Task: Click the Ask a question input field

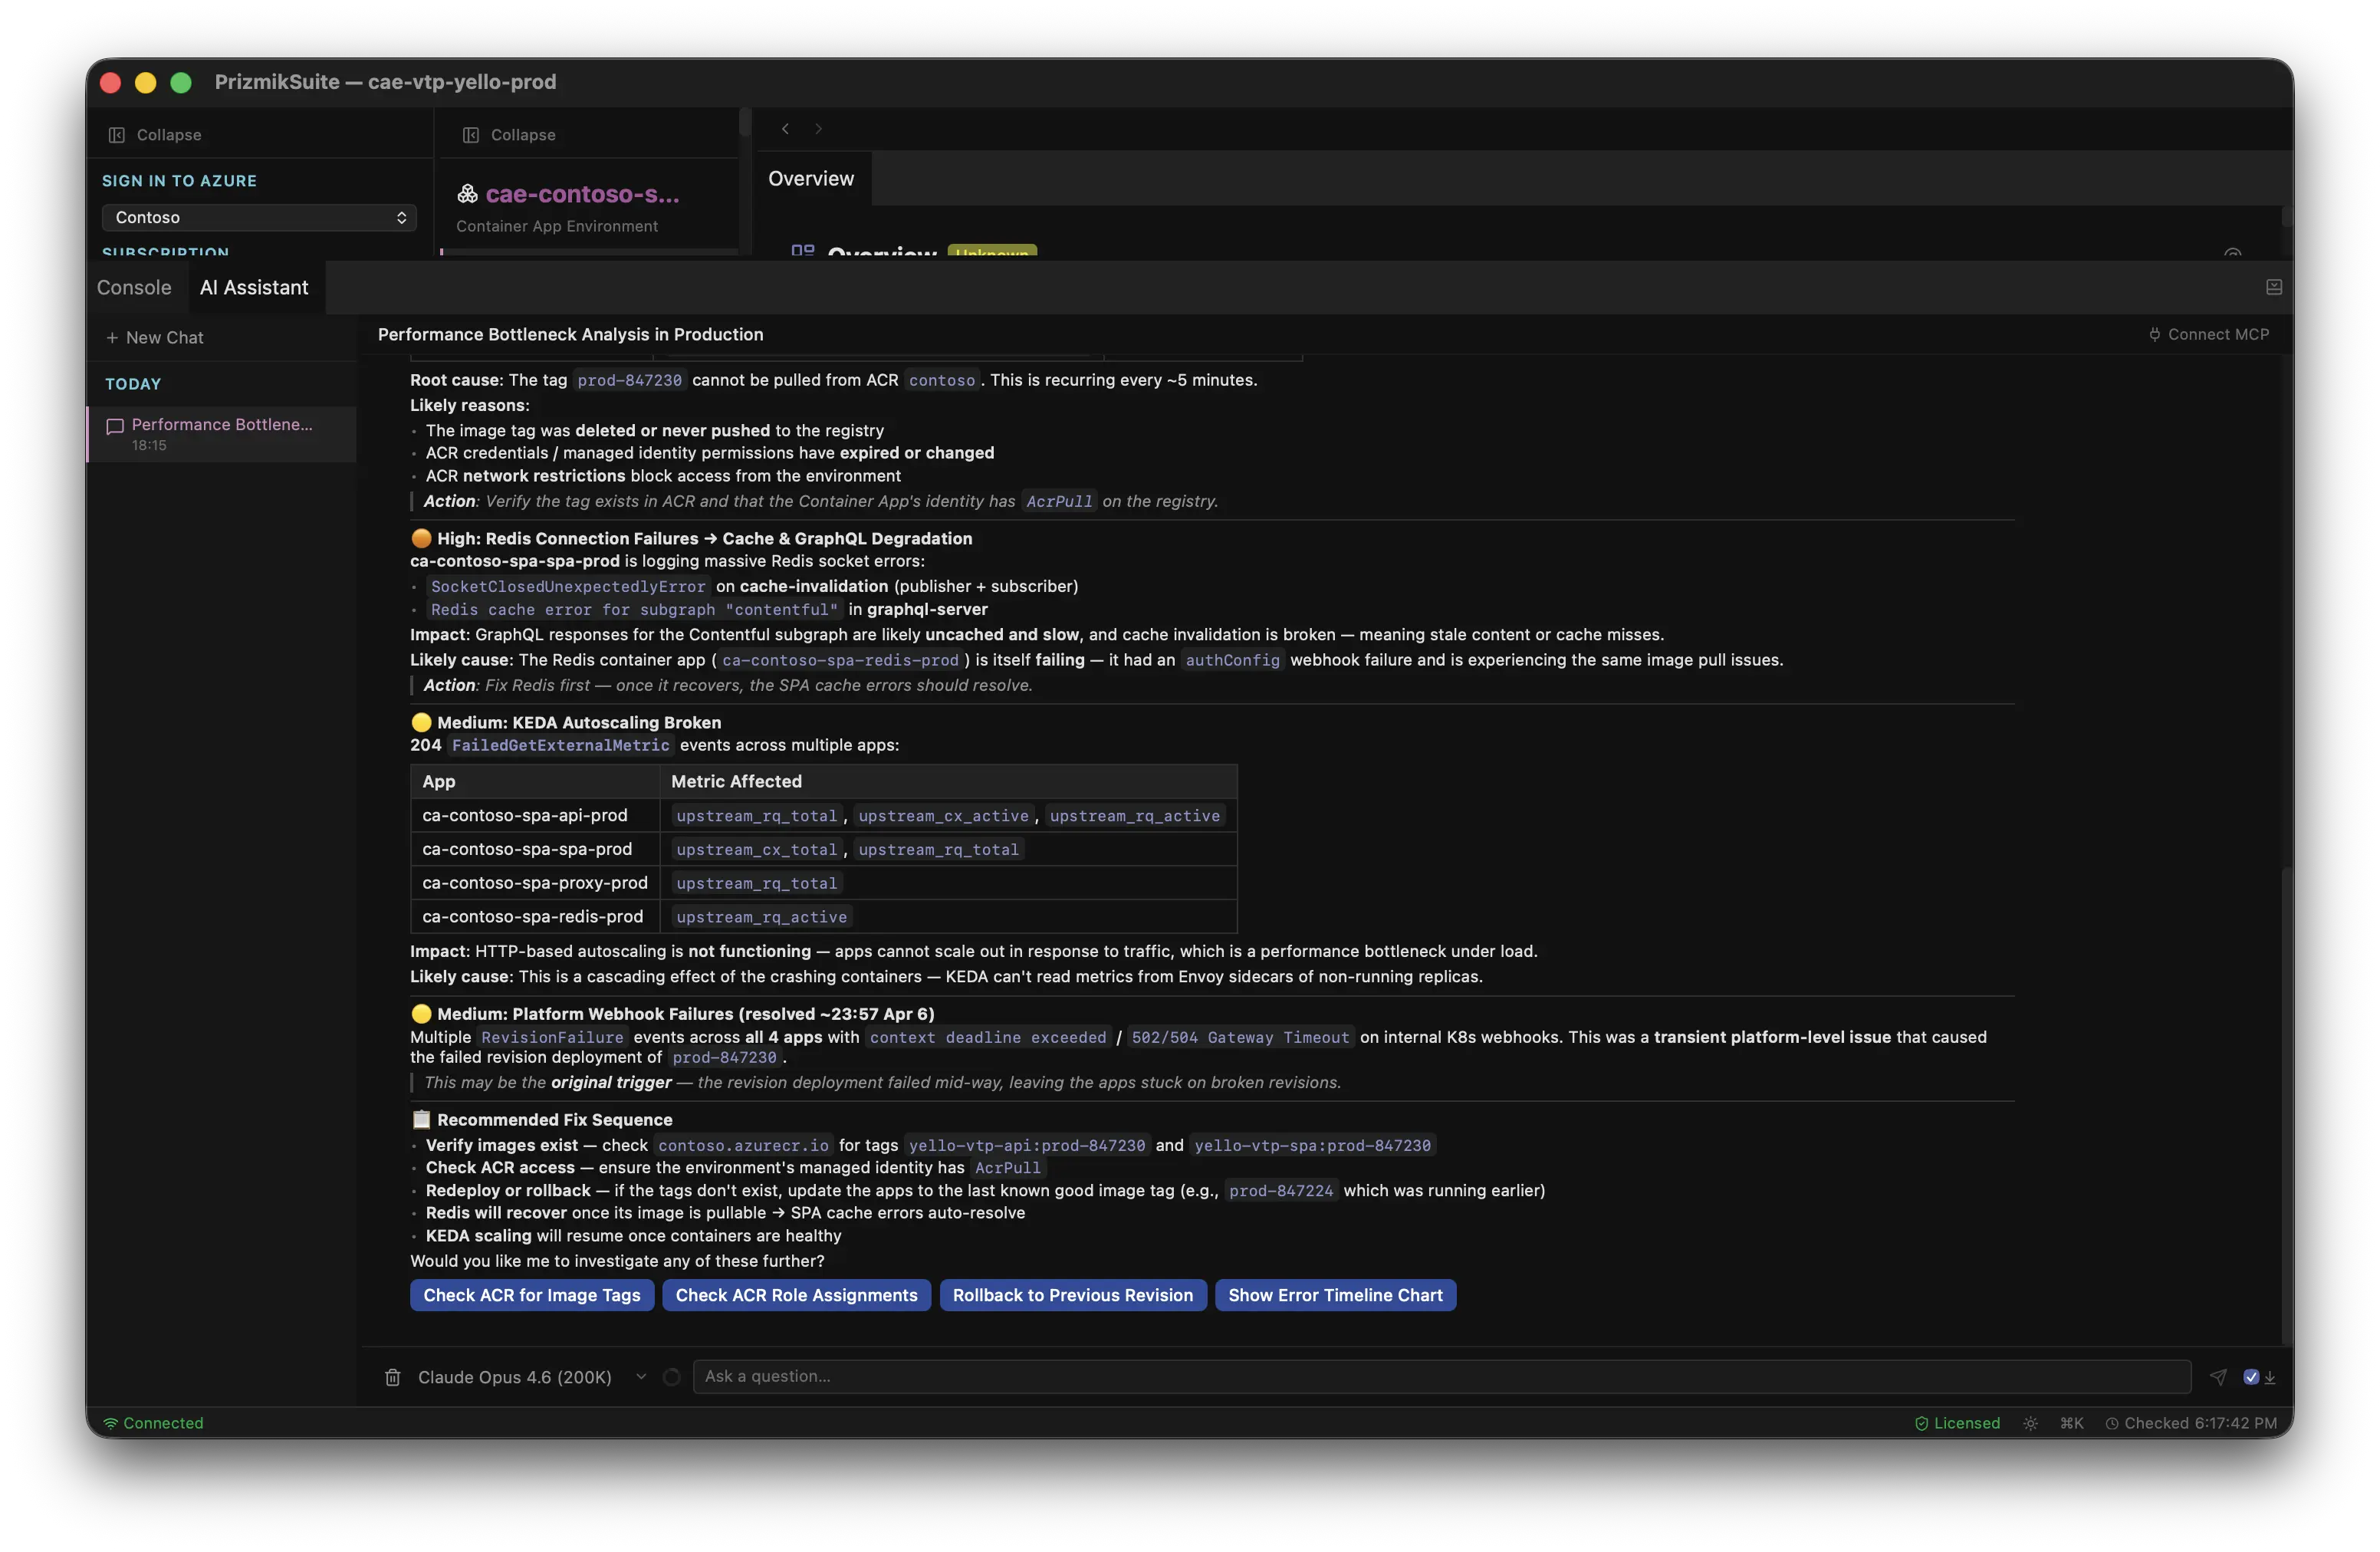Action: pyautogui.click(x=1442, y=1377)
